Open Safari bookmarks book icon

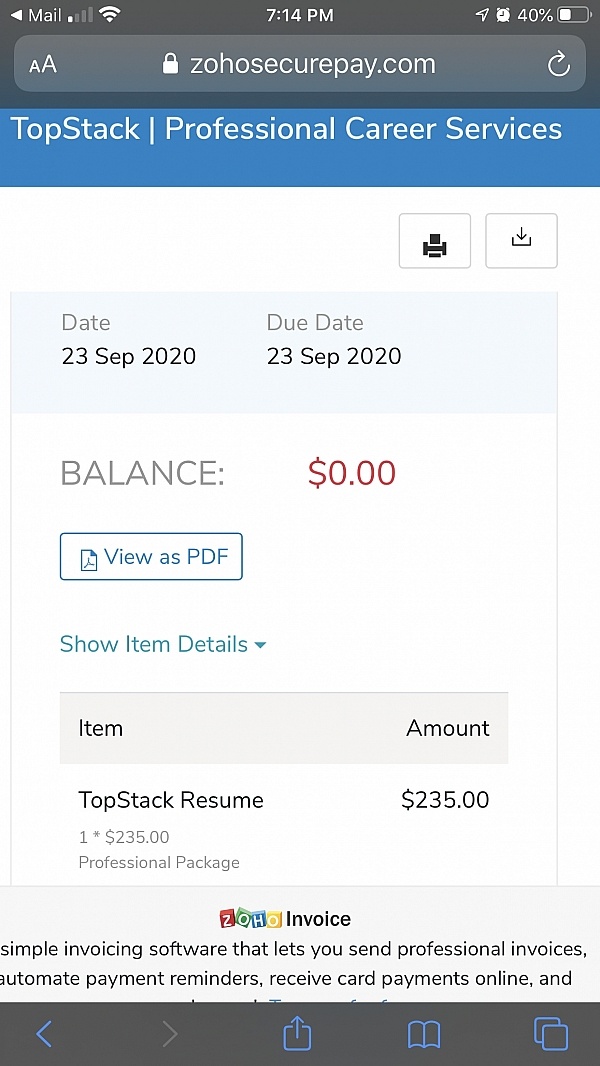point(424,1035)
